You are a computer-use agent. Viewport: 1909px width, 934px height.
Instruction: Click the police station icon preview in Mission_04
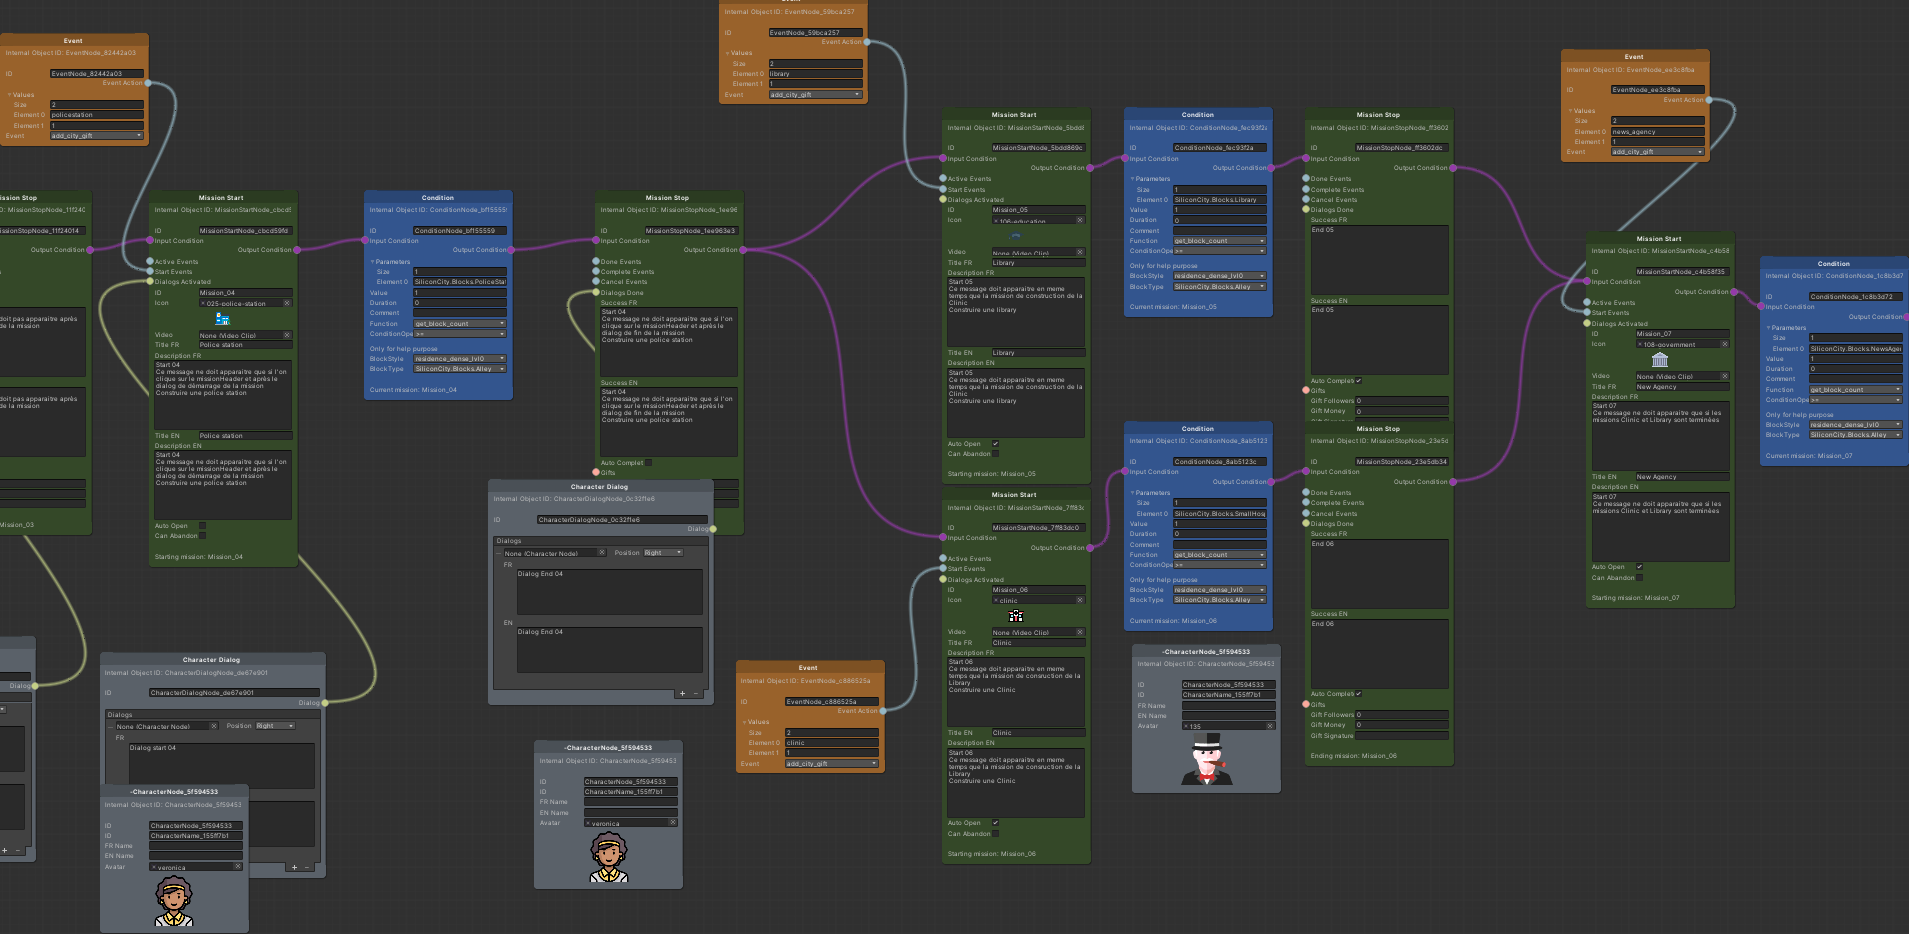[x=222, y=319]
